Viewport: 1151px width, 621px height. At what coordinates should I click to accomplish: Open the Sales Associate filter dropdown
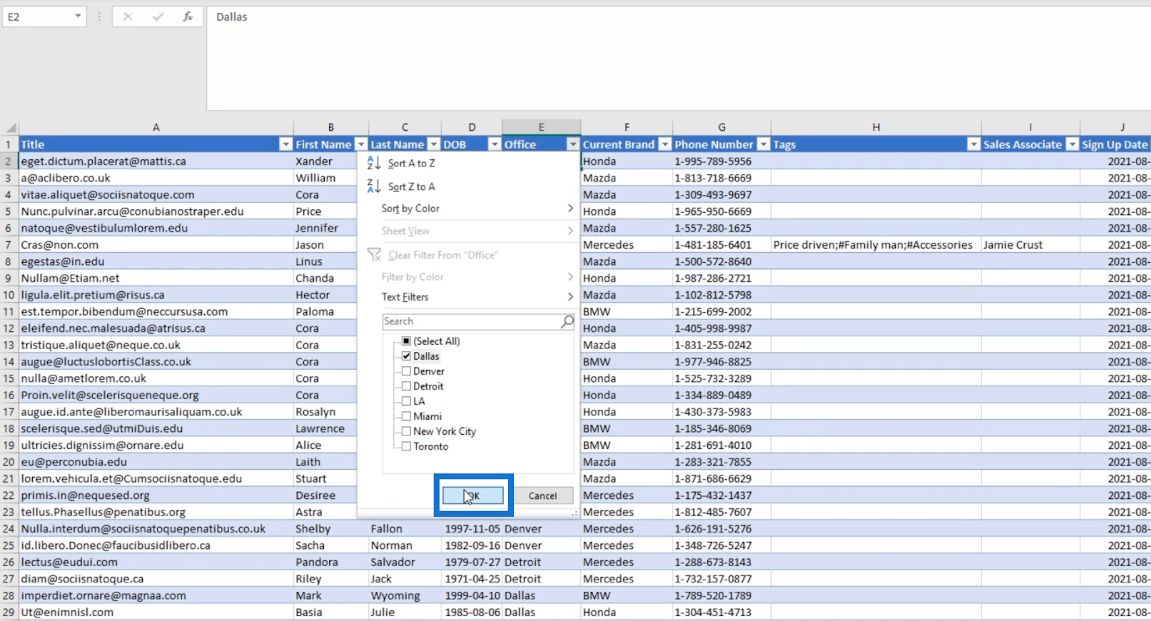[x=1072, y=145]
